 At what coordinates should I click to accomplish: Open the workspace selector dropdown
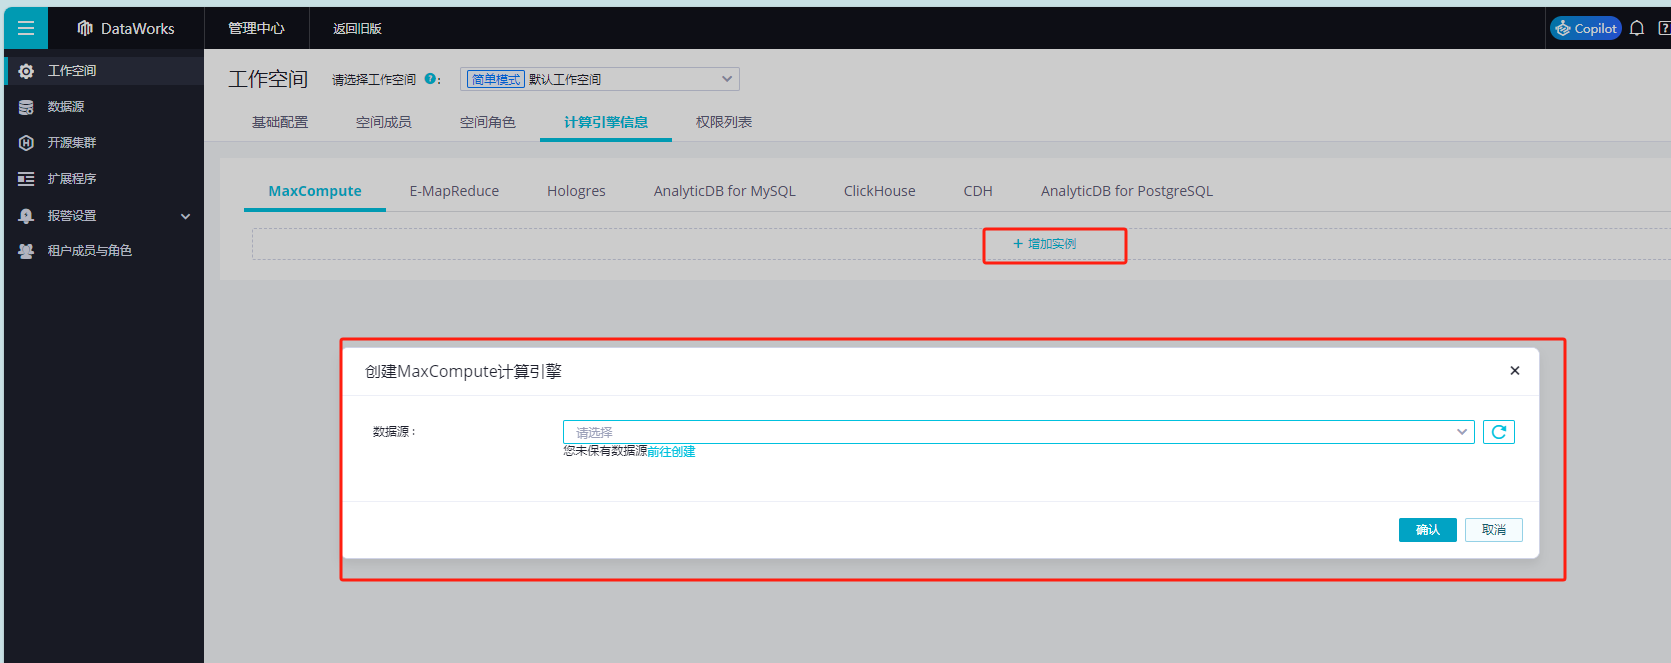pos(600,79)
